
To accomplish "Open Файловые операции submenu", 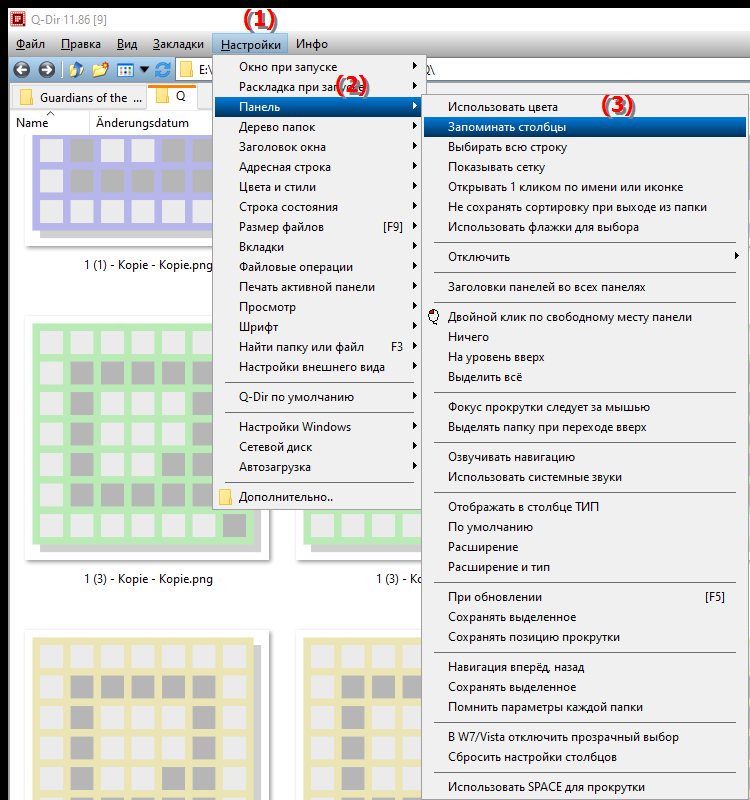I will point(317,267).
